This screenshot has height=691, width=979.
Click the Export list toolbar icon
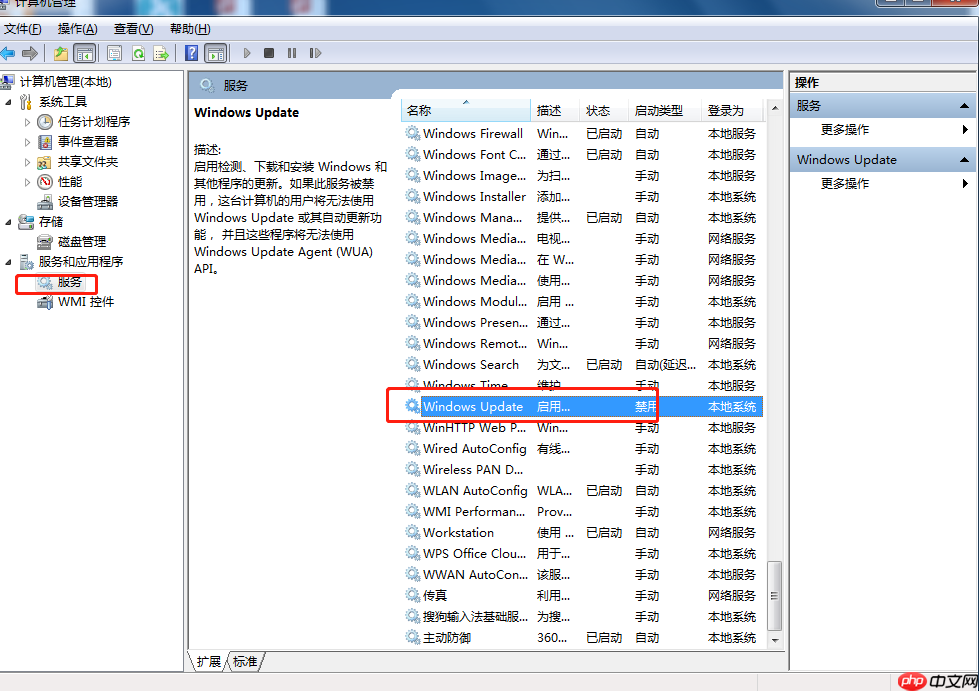[x=161, y=54]
